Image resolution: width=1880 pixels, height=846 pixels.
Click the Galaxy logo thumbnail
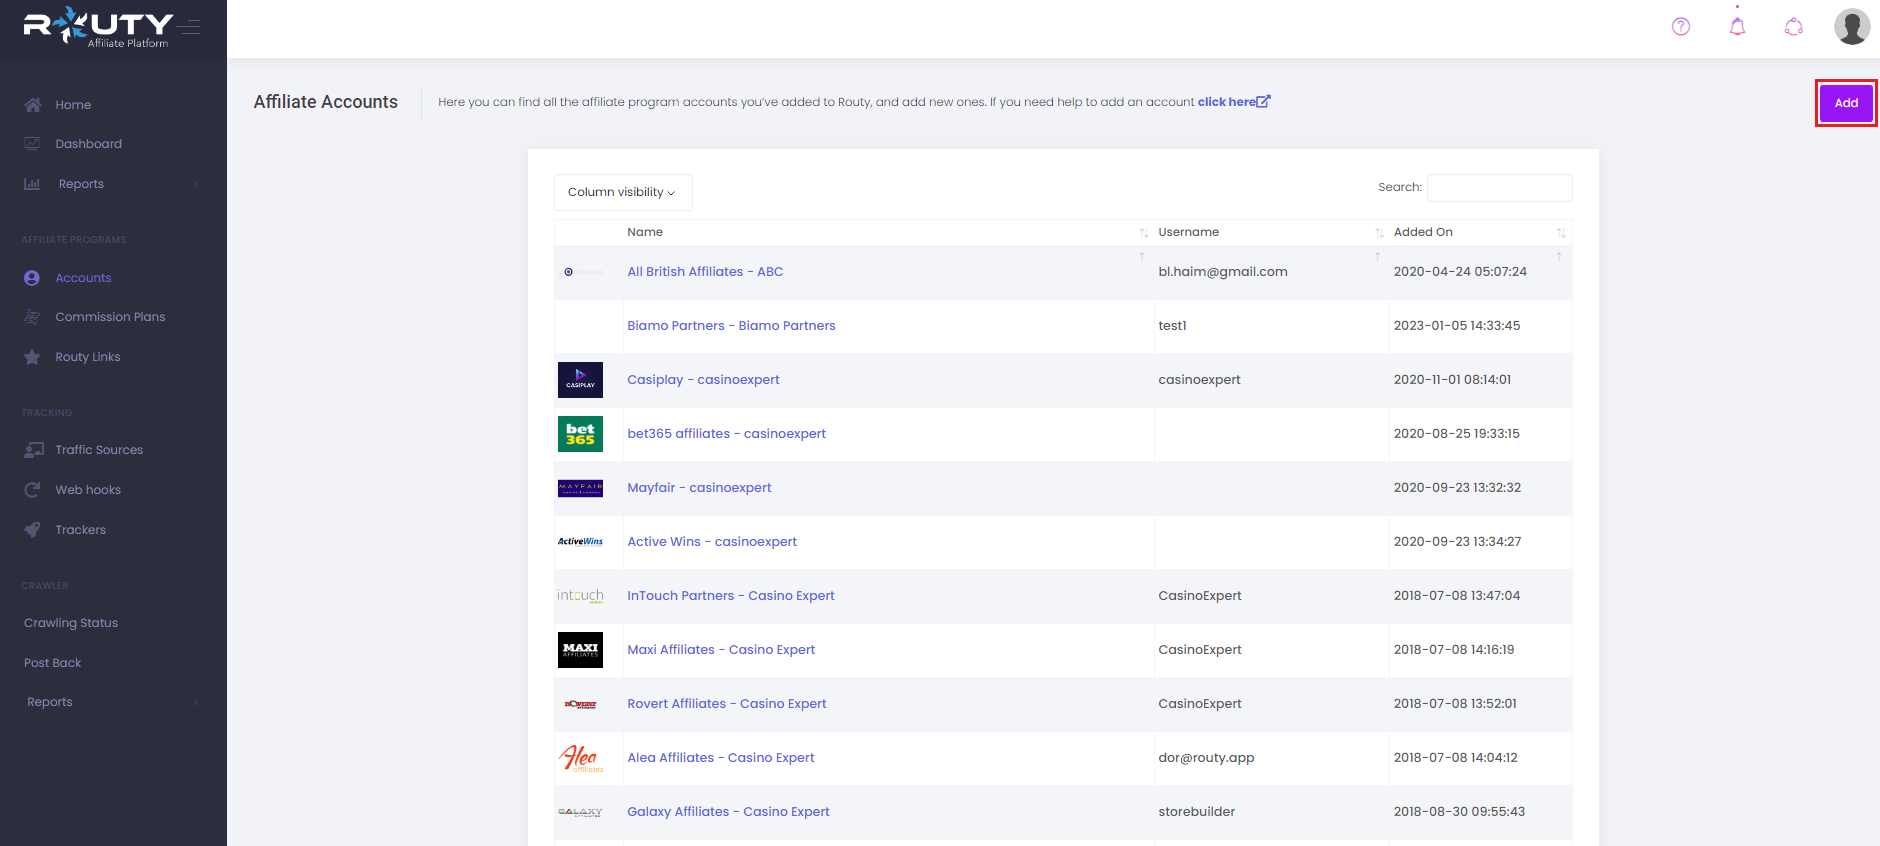(580, 812)
